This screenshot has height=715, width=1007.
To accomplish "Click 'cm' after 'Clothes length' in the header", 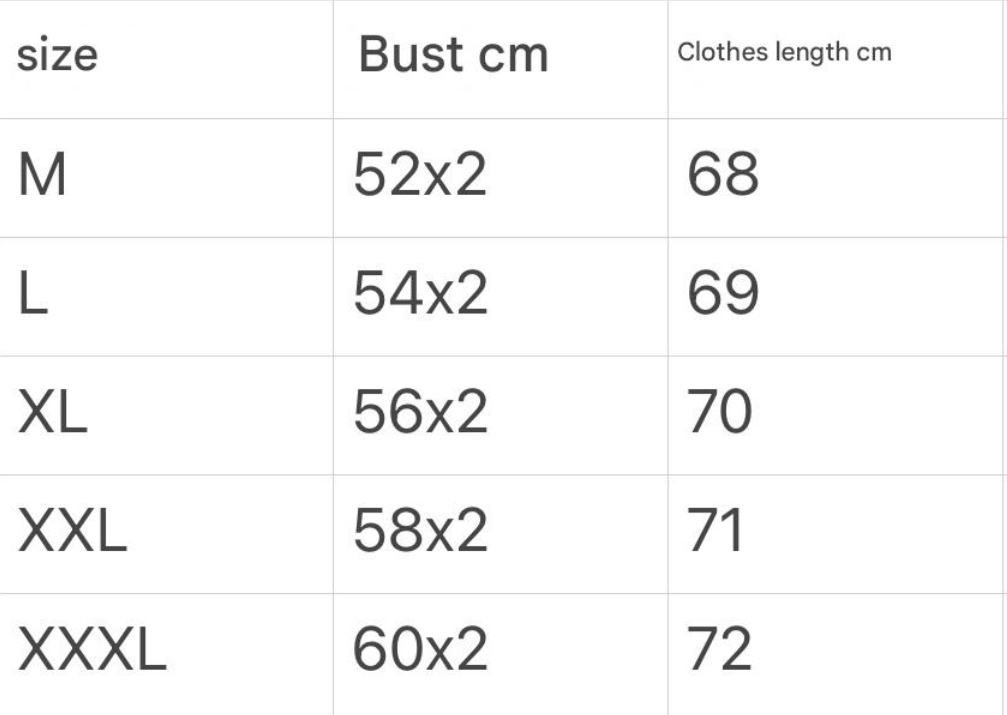I will pos(872,53).
